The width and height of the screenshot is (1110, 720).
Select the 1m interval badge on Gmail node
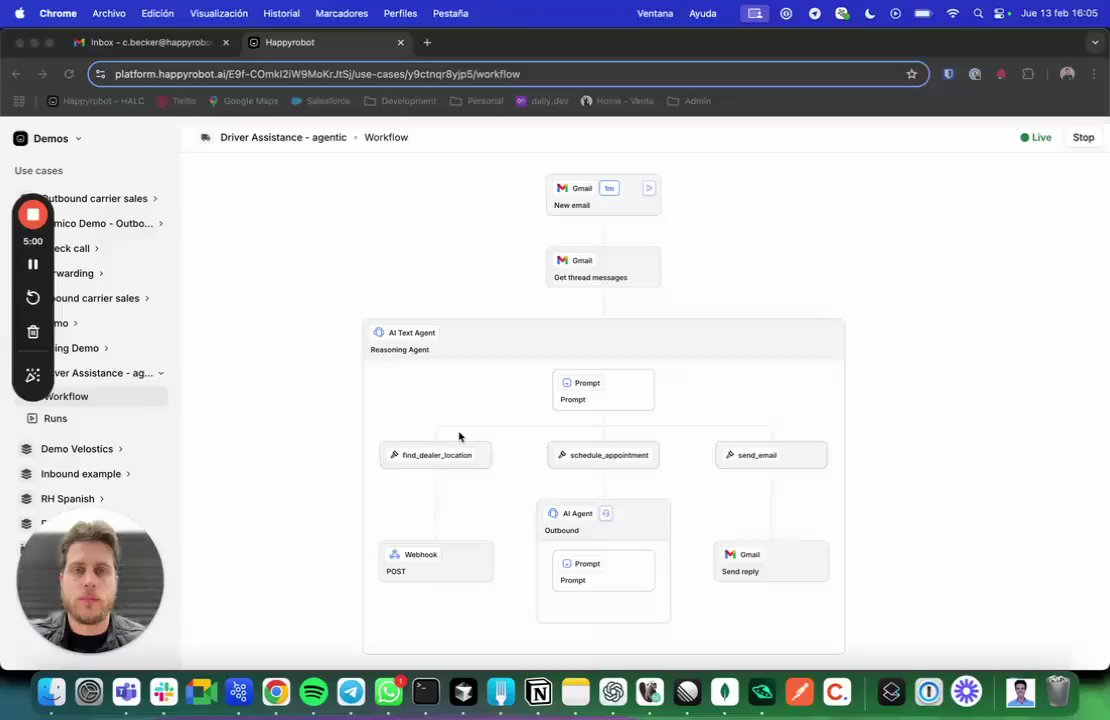(609, 188)
